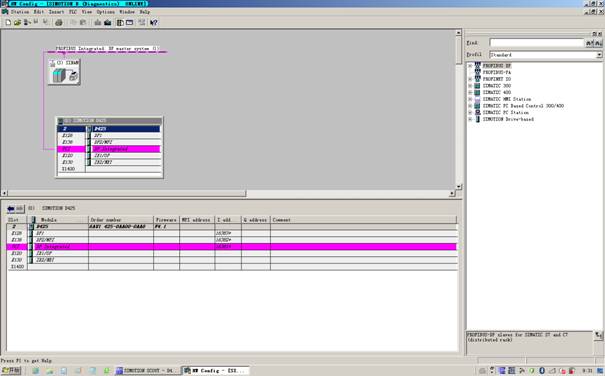The height and width of the screenshot is (376, 605).
Task: Click the Upload to PG toolbar icon
Action: coord(108,23)
